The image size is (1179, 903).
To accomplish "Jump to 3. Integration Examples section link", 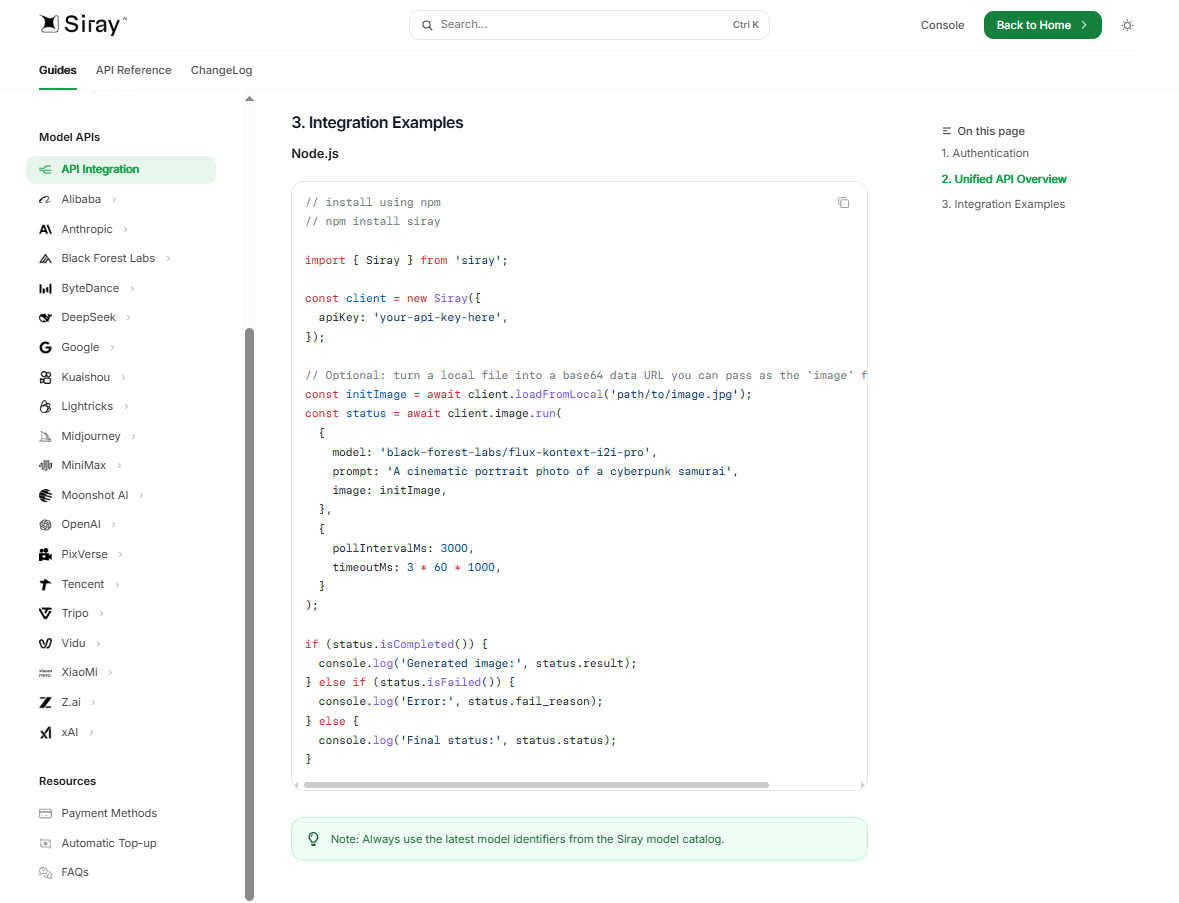I will (x=1003, y=205).
